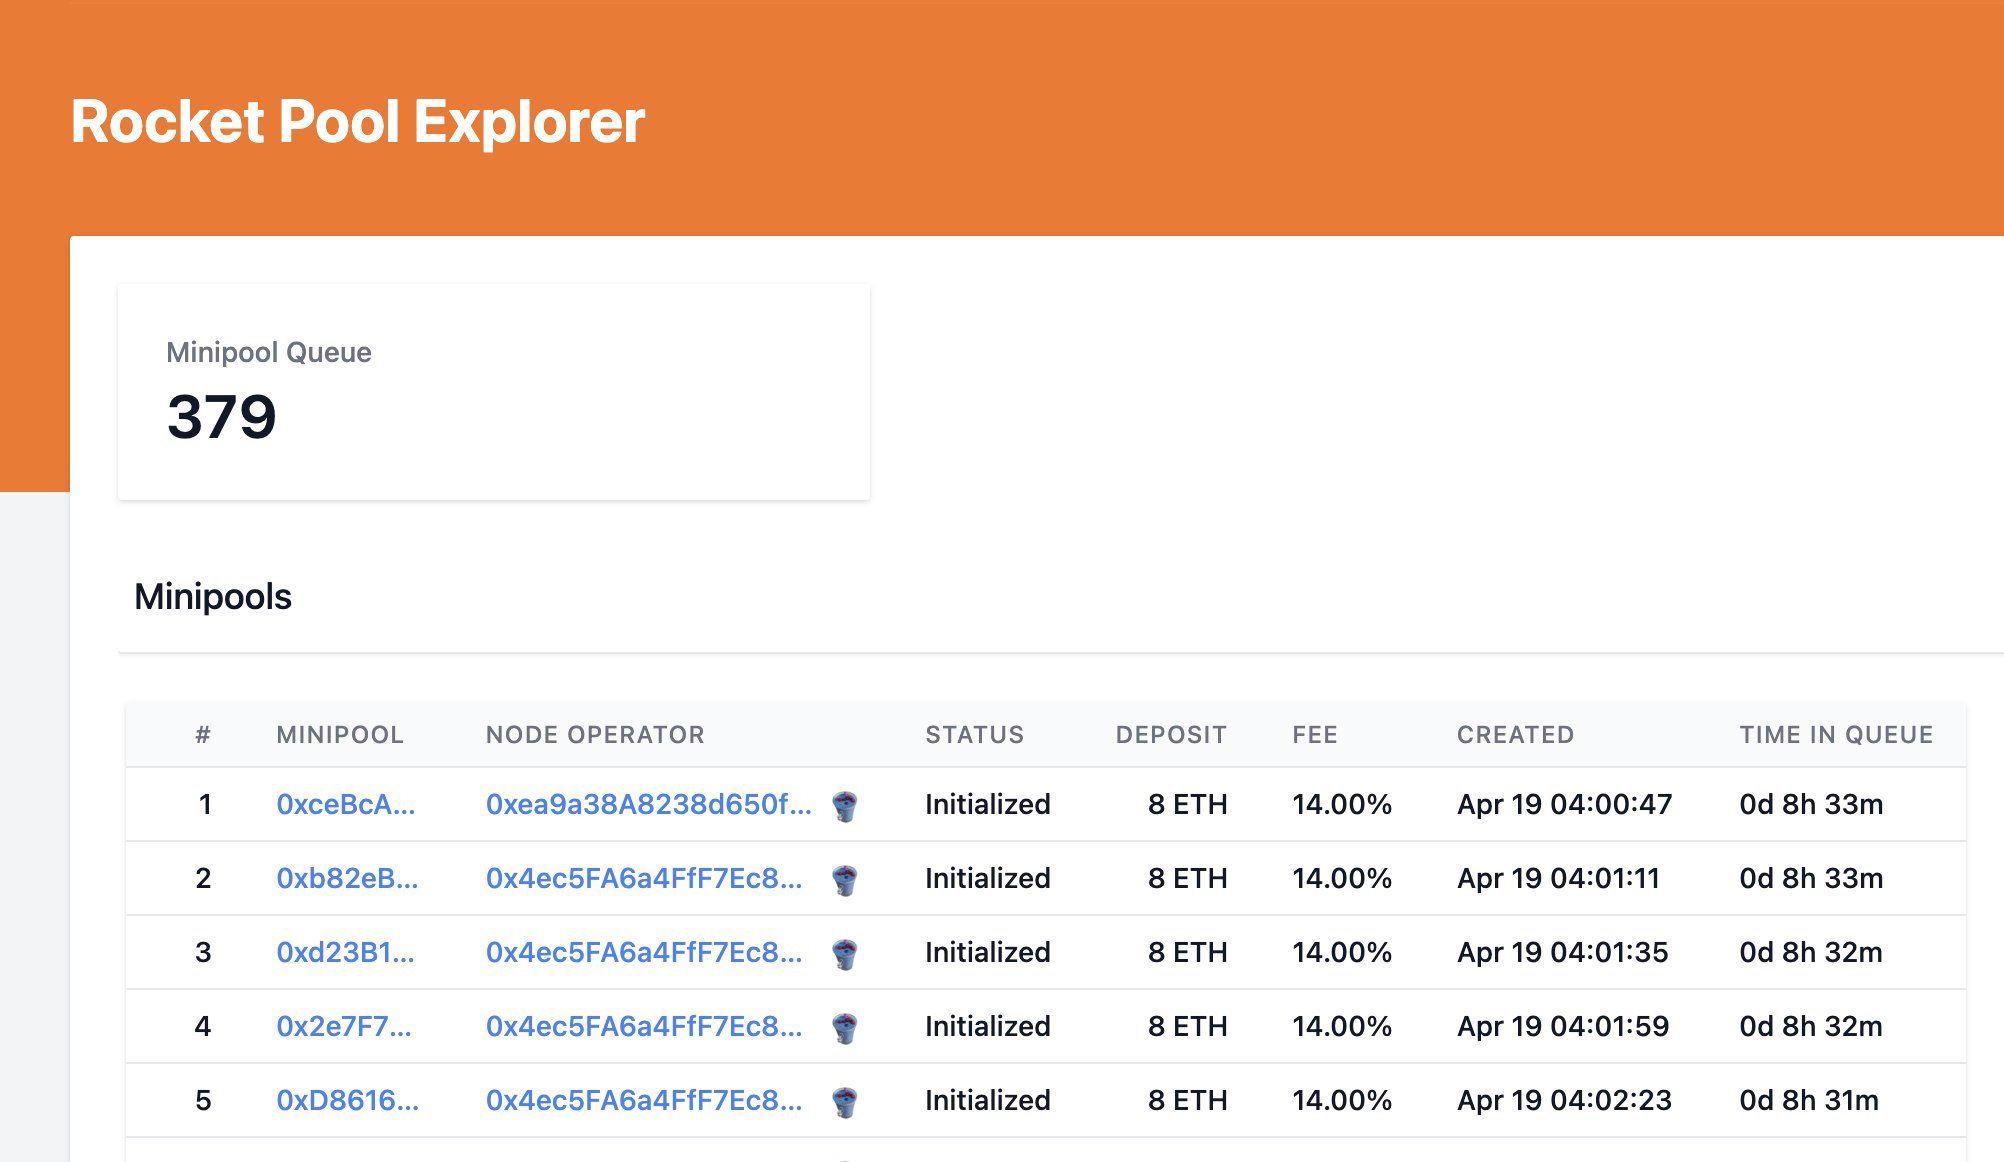Open minipool 0xd23B1...
2004x1162 pixels.
[x=345, y=952]
